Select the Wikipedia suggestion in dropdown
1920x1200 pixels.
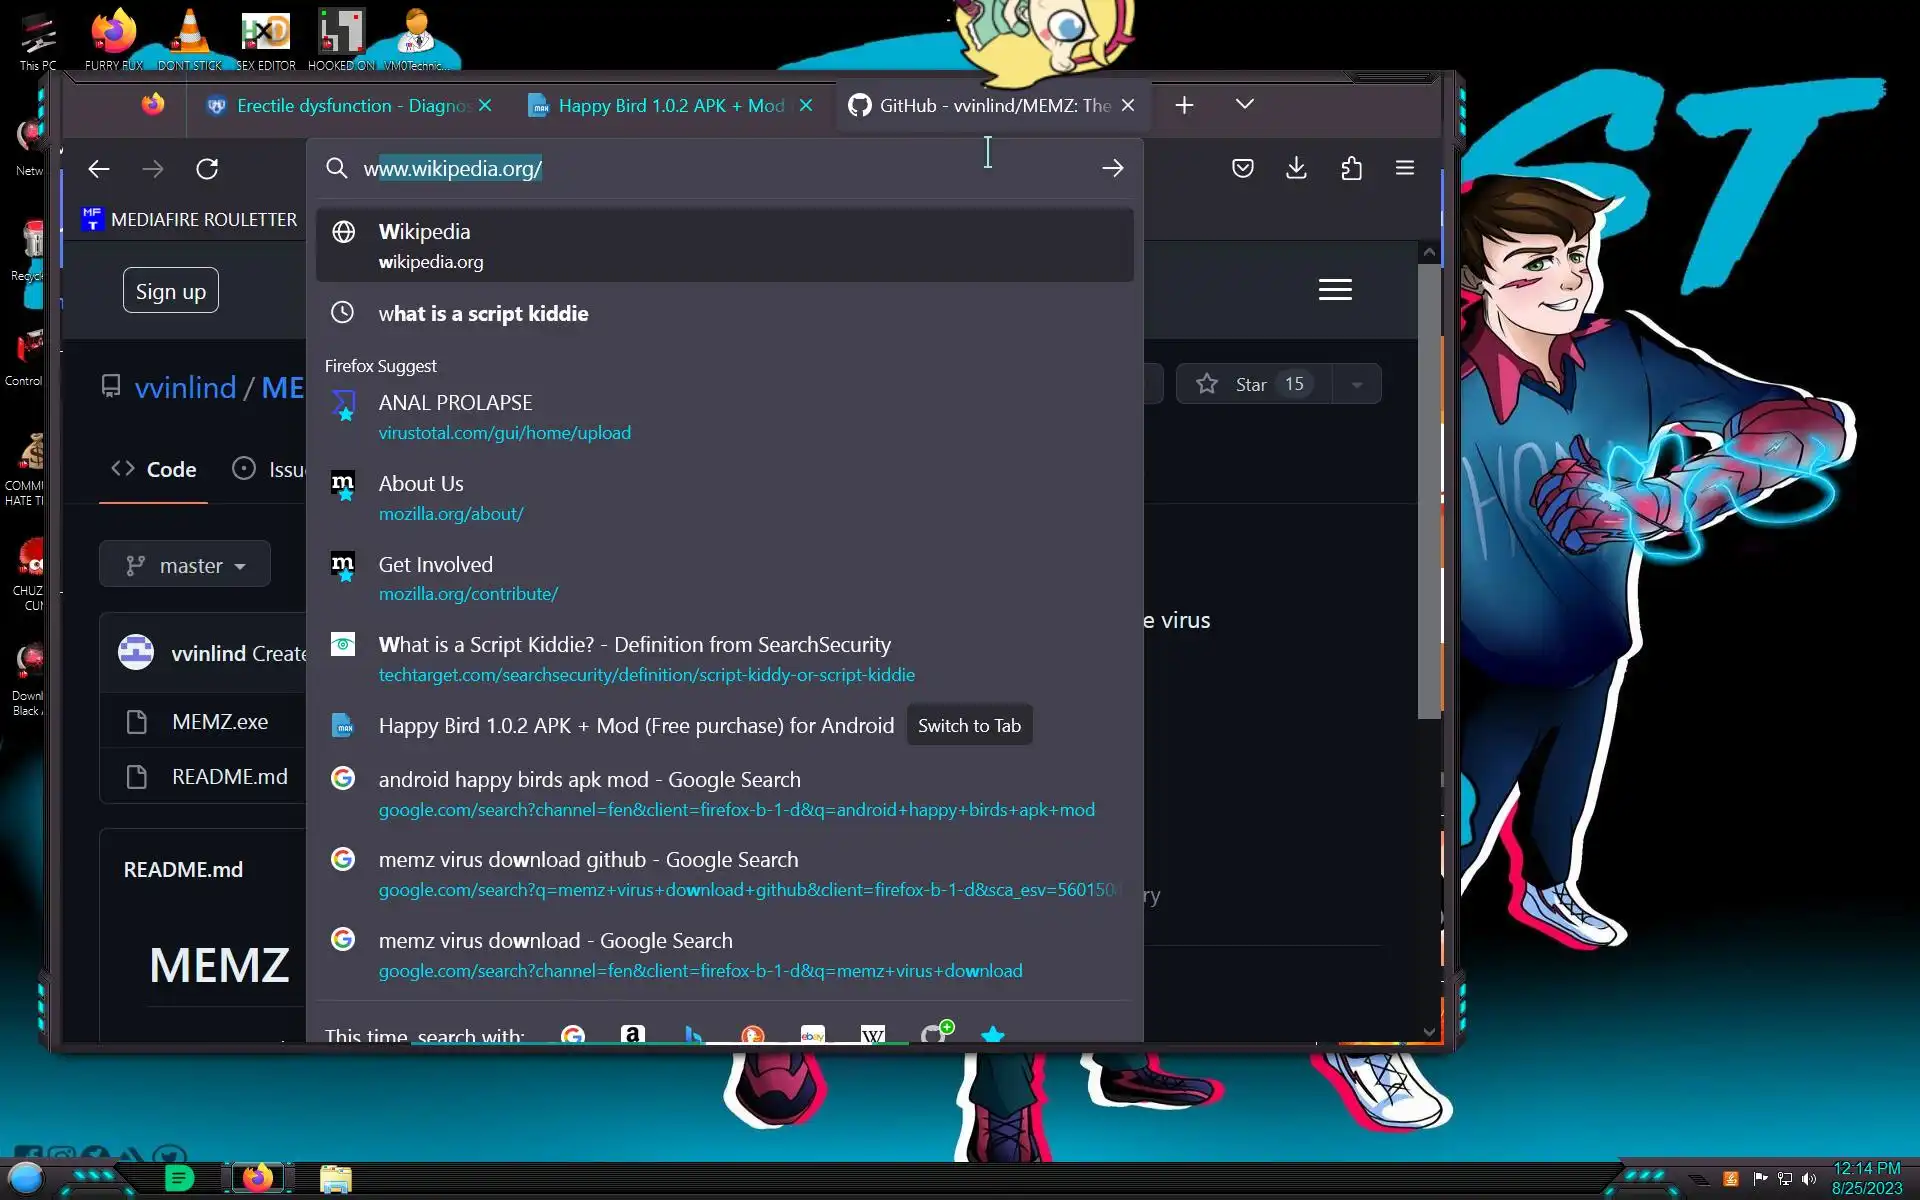724,245
